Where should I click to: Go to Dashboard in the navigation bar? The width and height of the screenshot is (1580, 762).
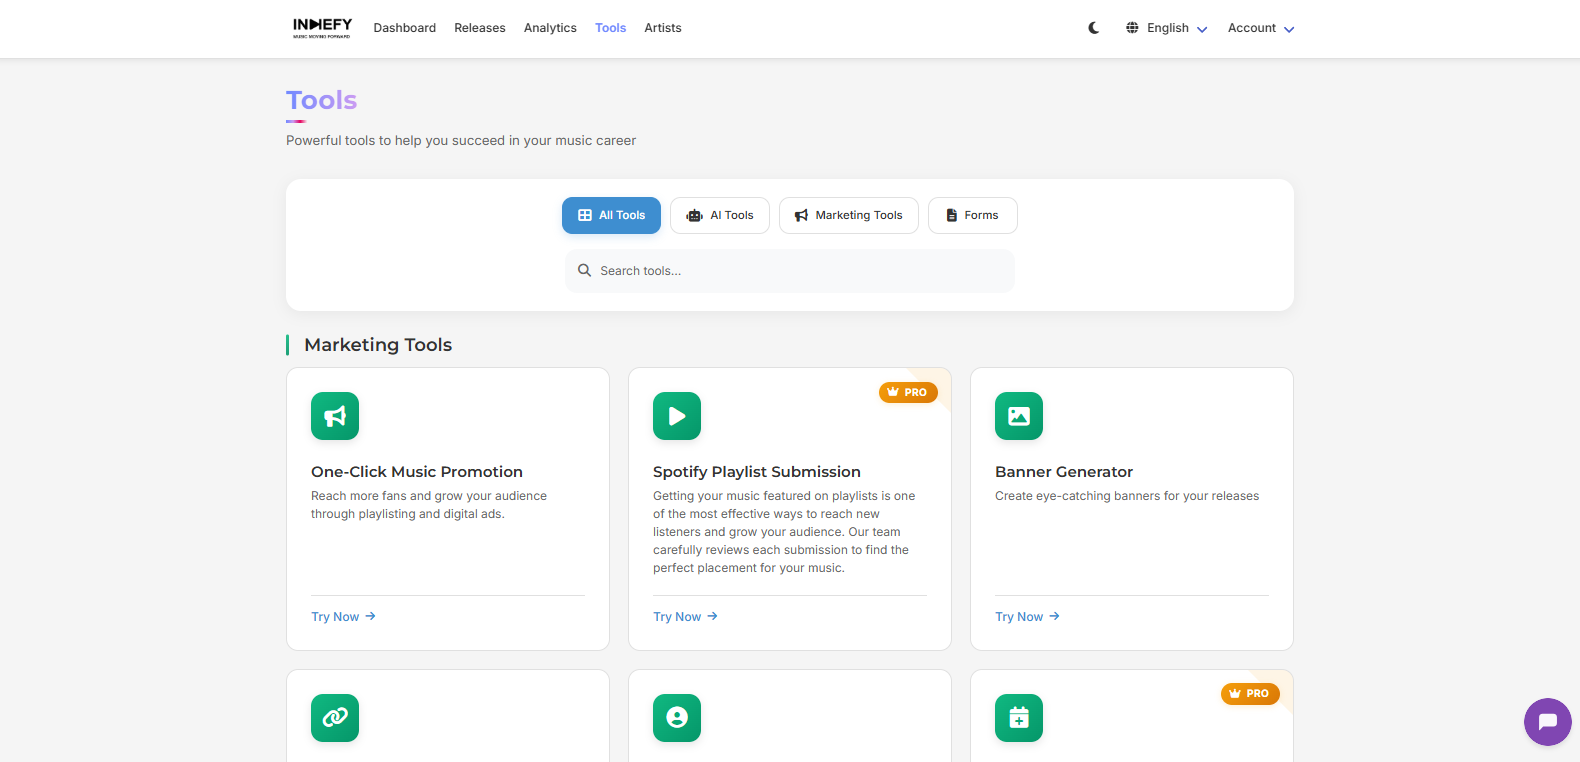[404, 28]
